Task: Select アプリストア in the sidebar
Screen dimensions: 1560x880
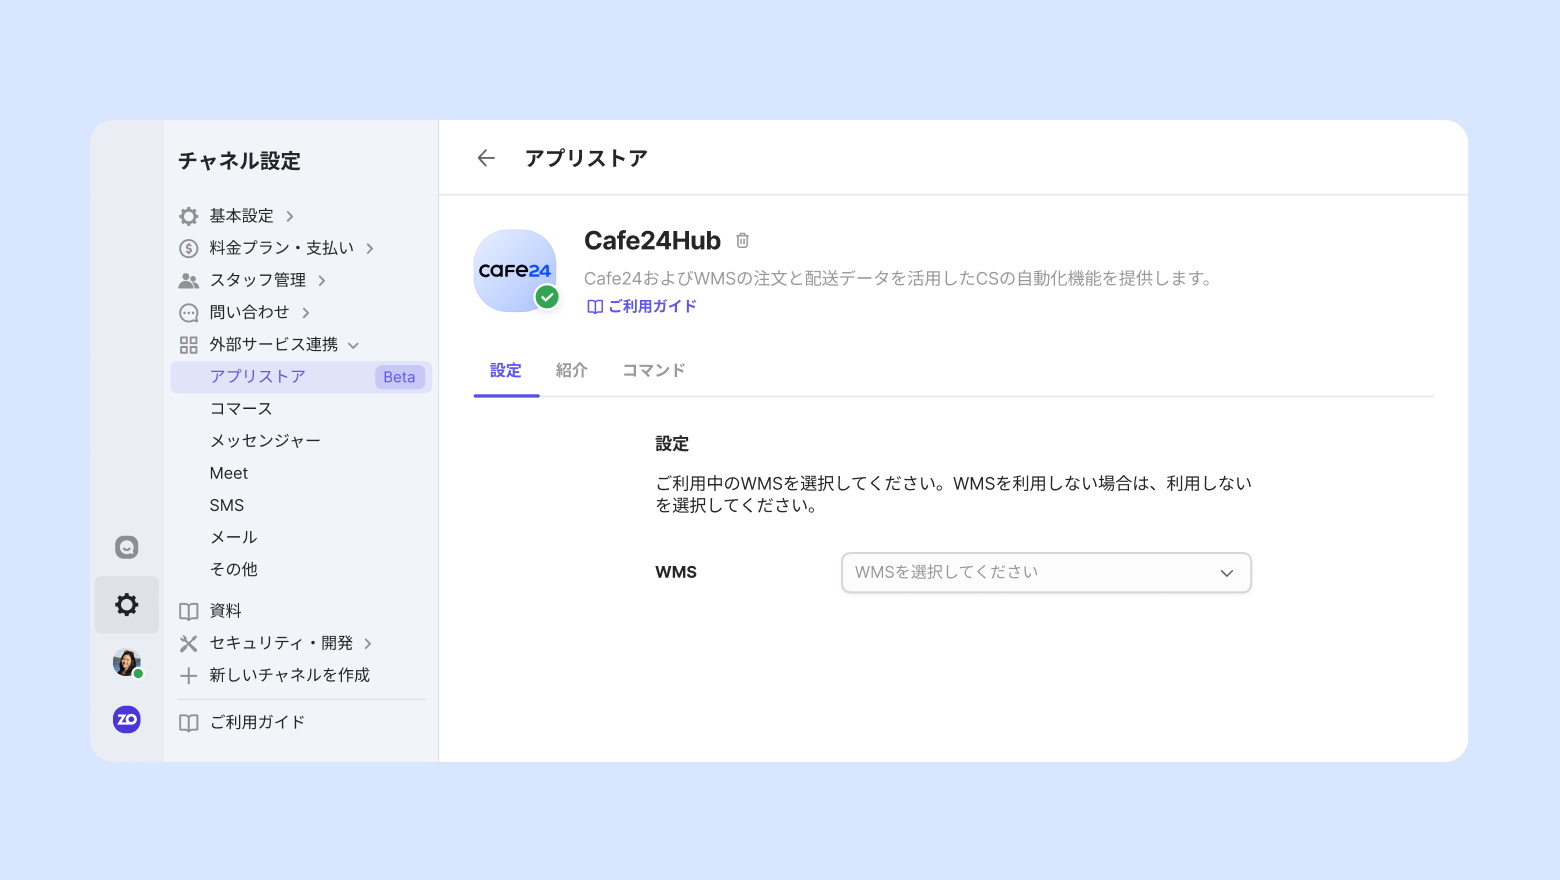Action: (301, 377)
